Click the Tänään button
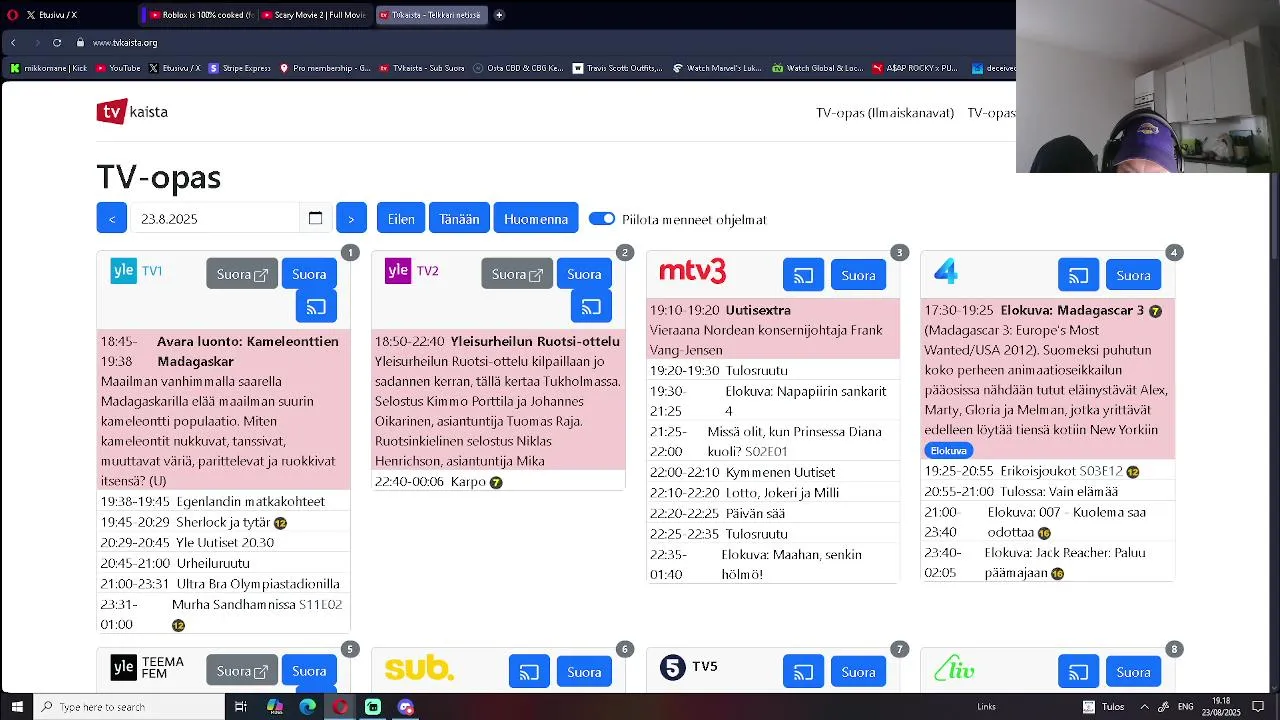Viewport: 1280px width, 720px height. click(460, 218)
